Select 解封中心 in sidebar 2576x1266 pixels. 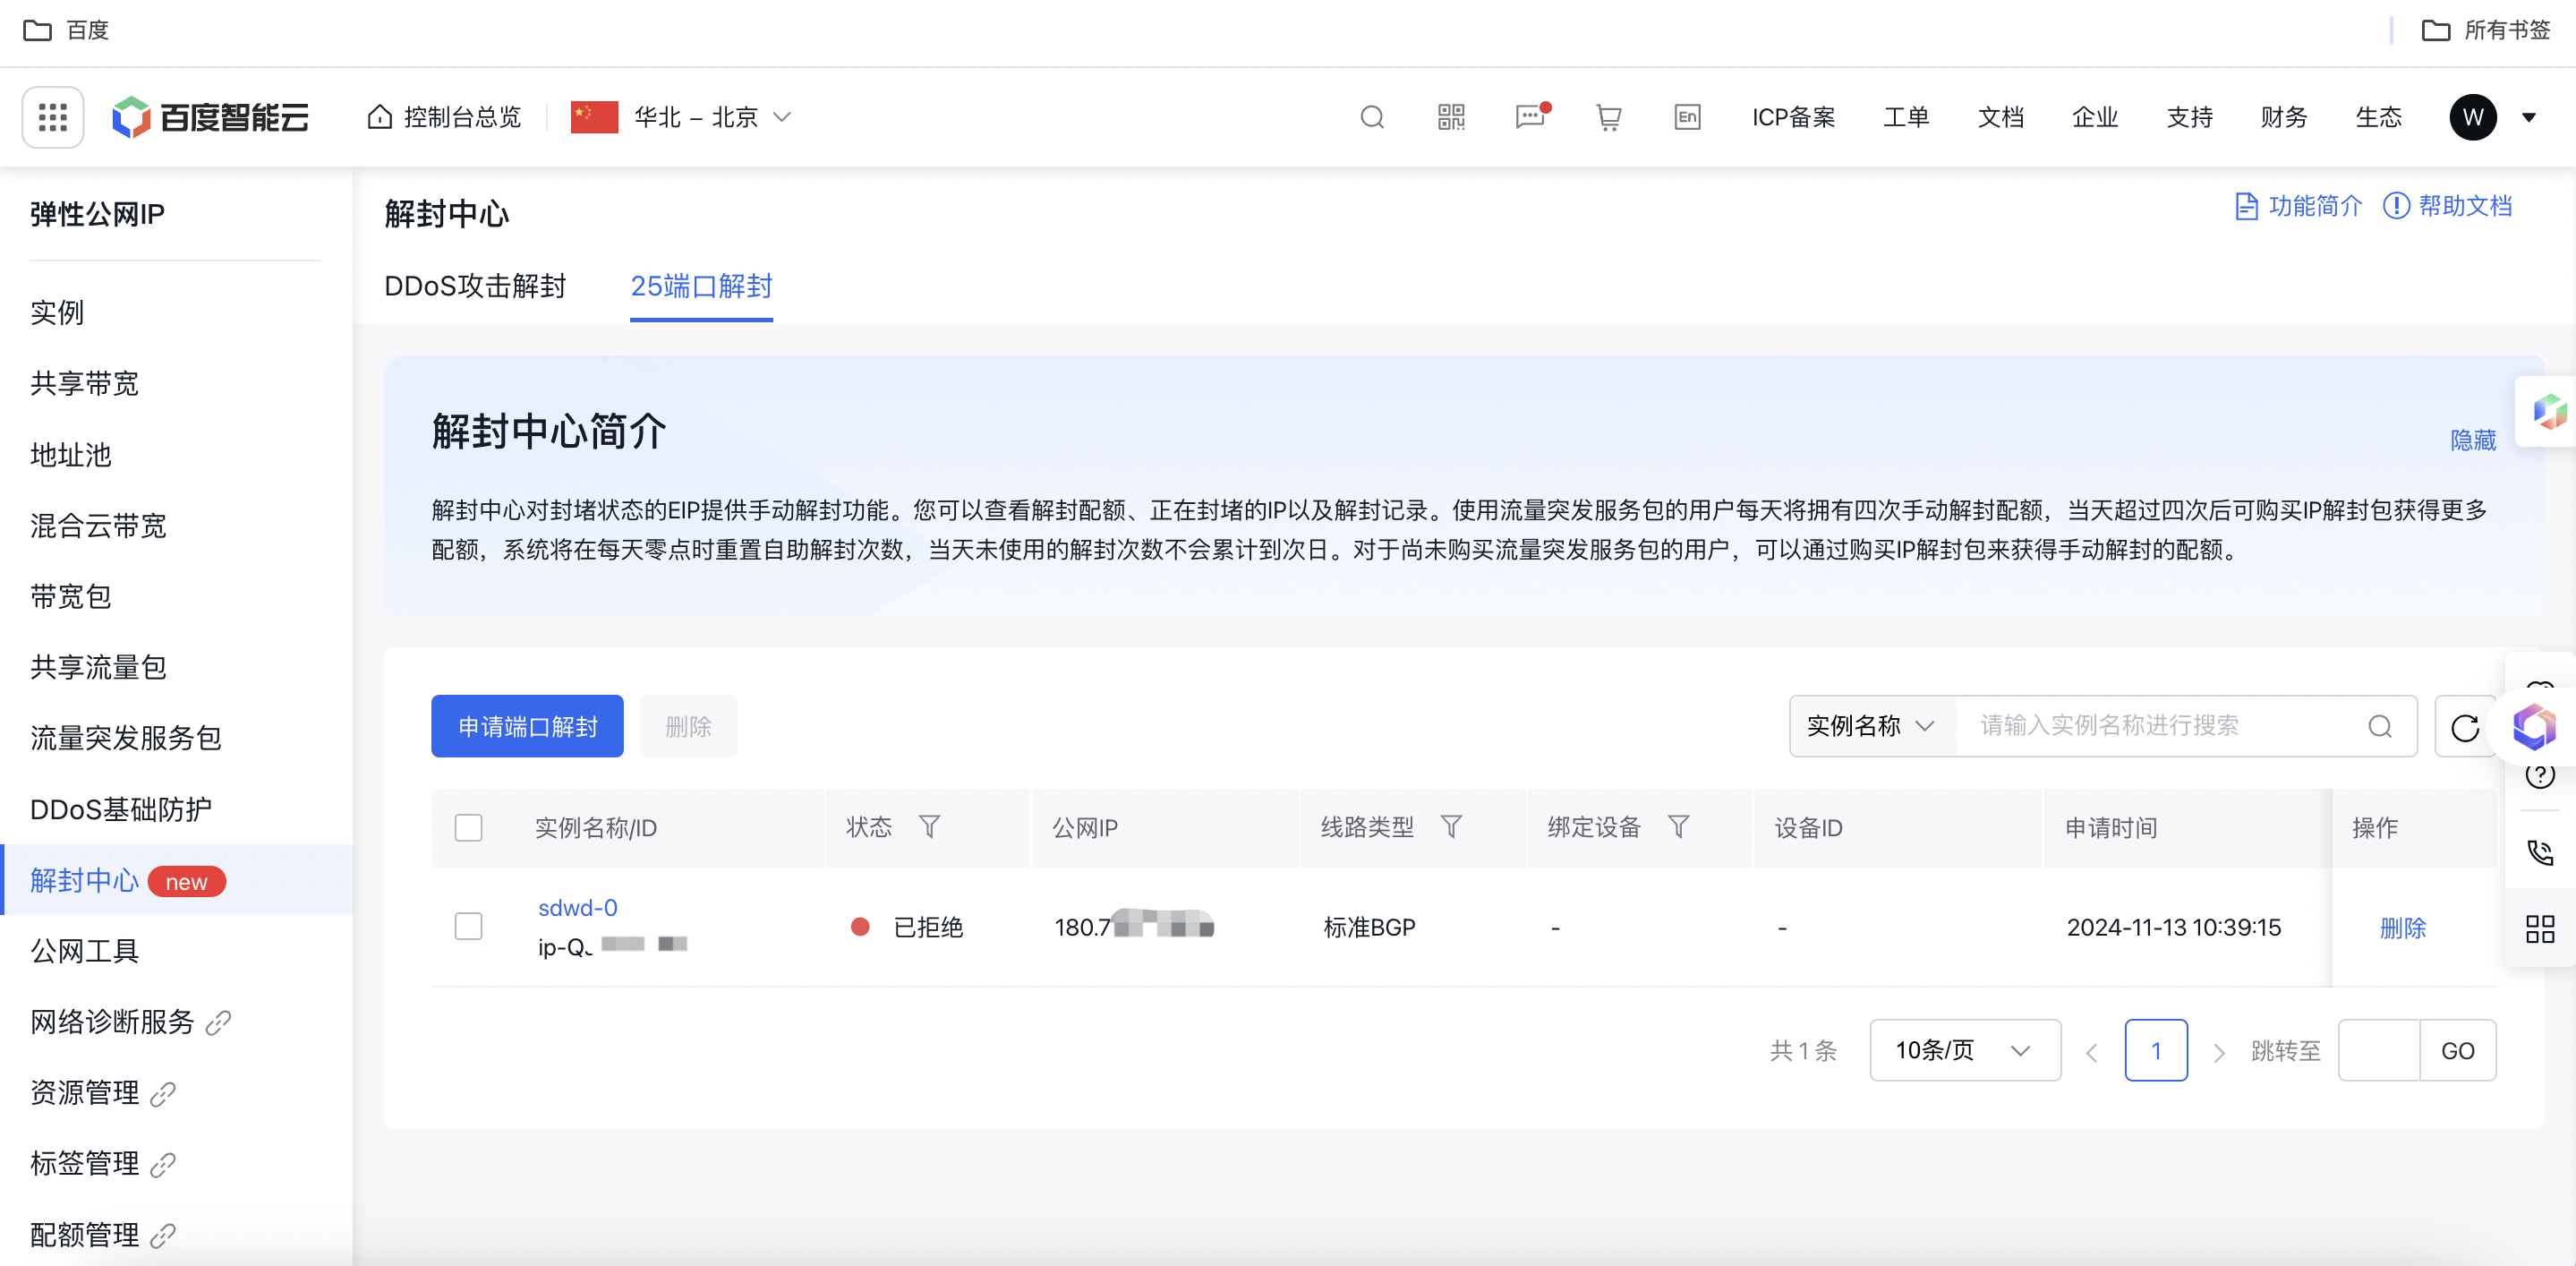[176, 880]
